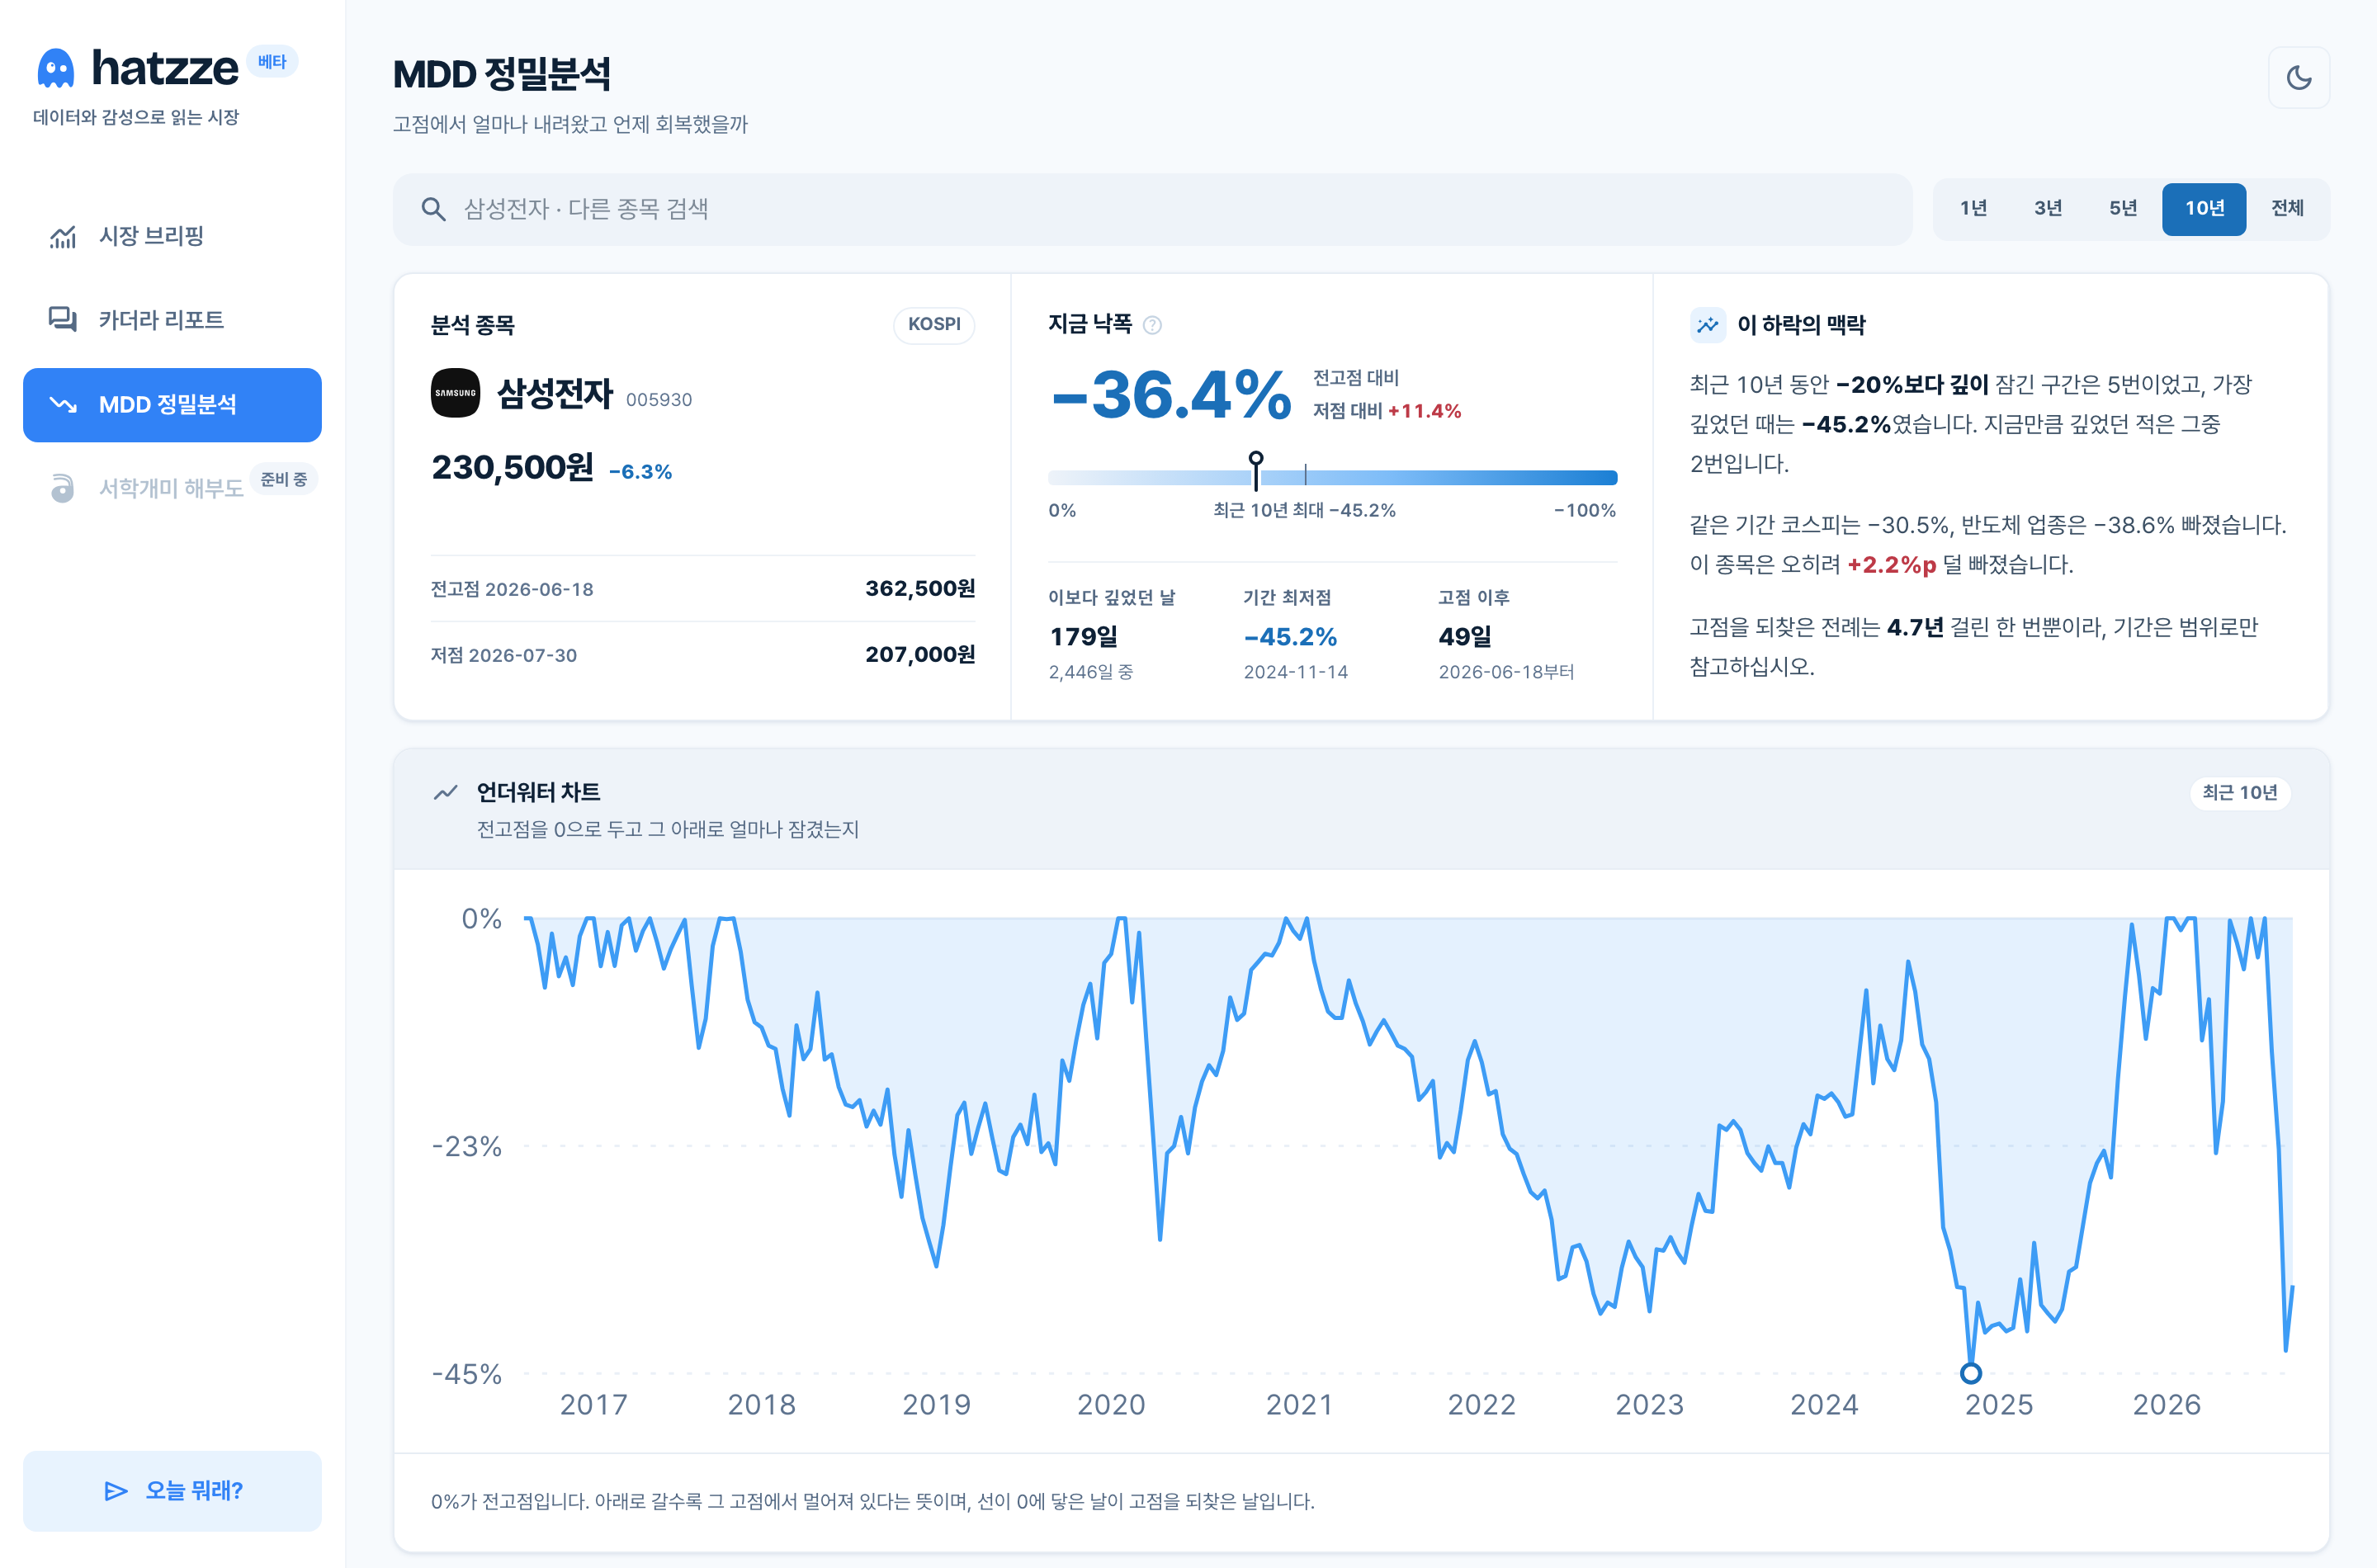Click the search magnifier icon
The width and height of the screenshot is (2377, 1568).
433,209
